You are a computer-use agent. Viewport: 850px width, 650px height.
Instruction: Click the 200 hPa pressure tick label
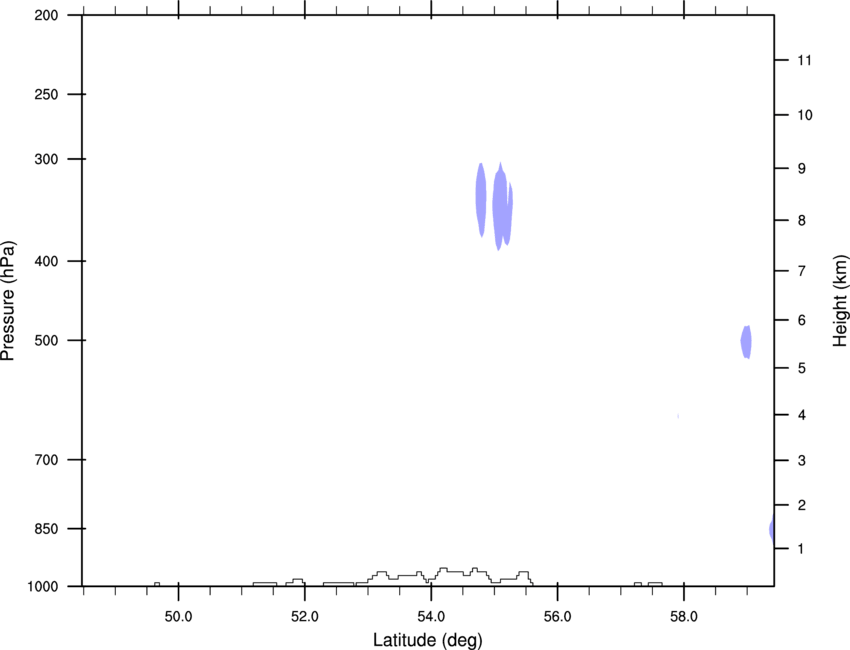pyautogui.click(x=46, y=15)
